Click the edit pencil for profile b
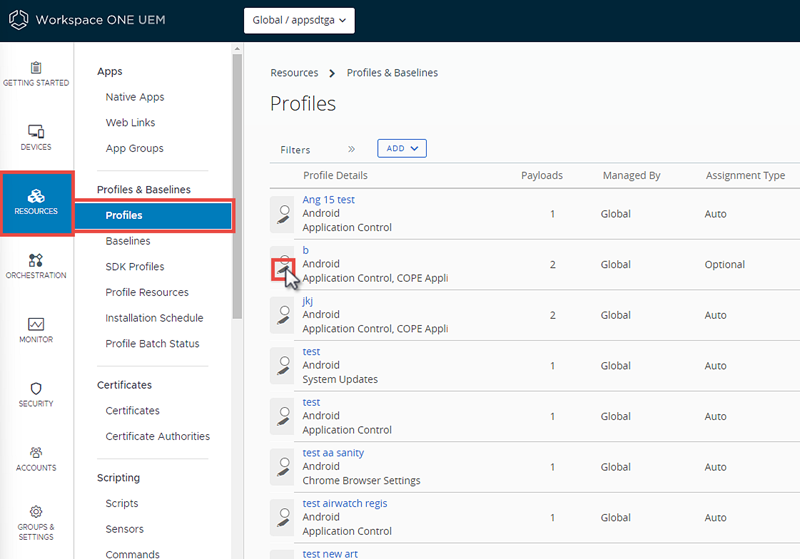 [283, 269]
